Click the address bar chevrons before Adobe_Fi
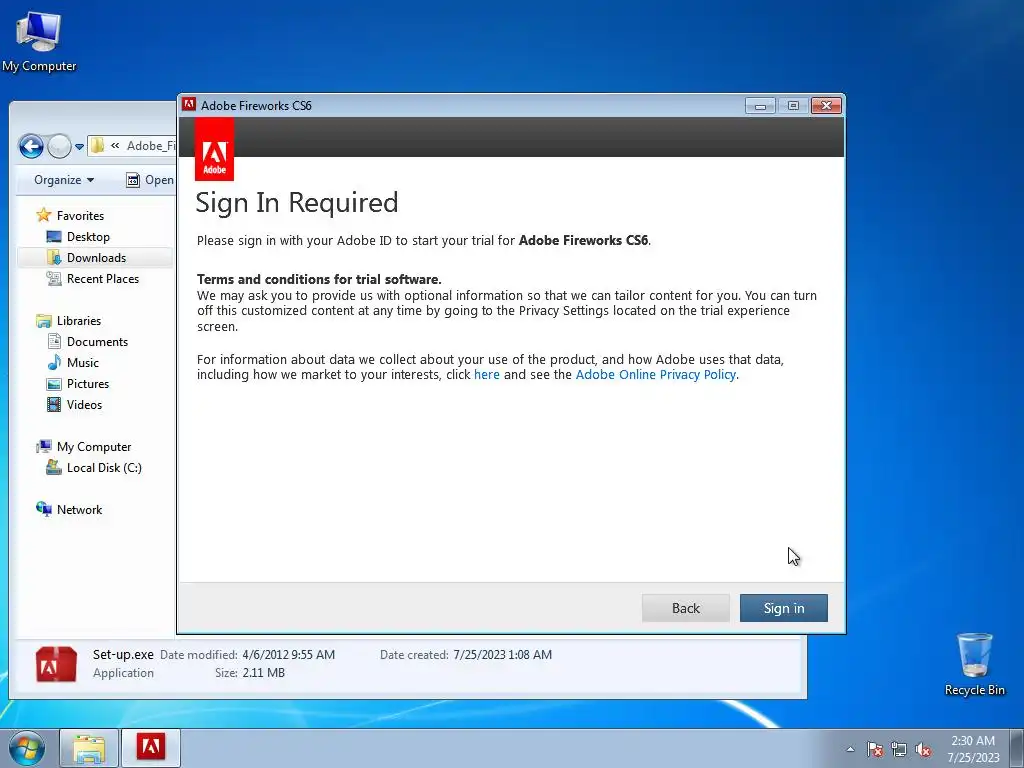This screenshot has width=1024, height=768. (115, 146)
